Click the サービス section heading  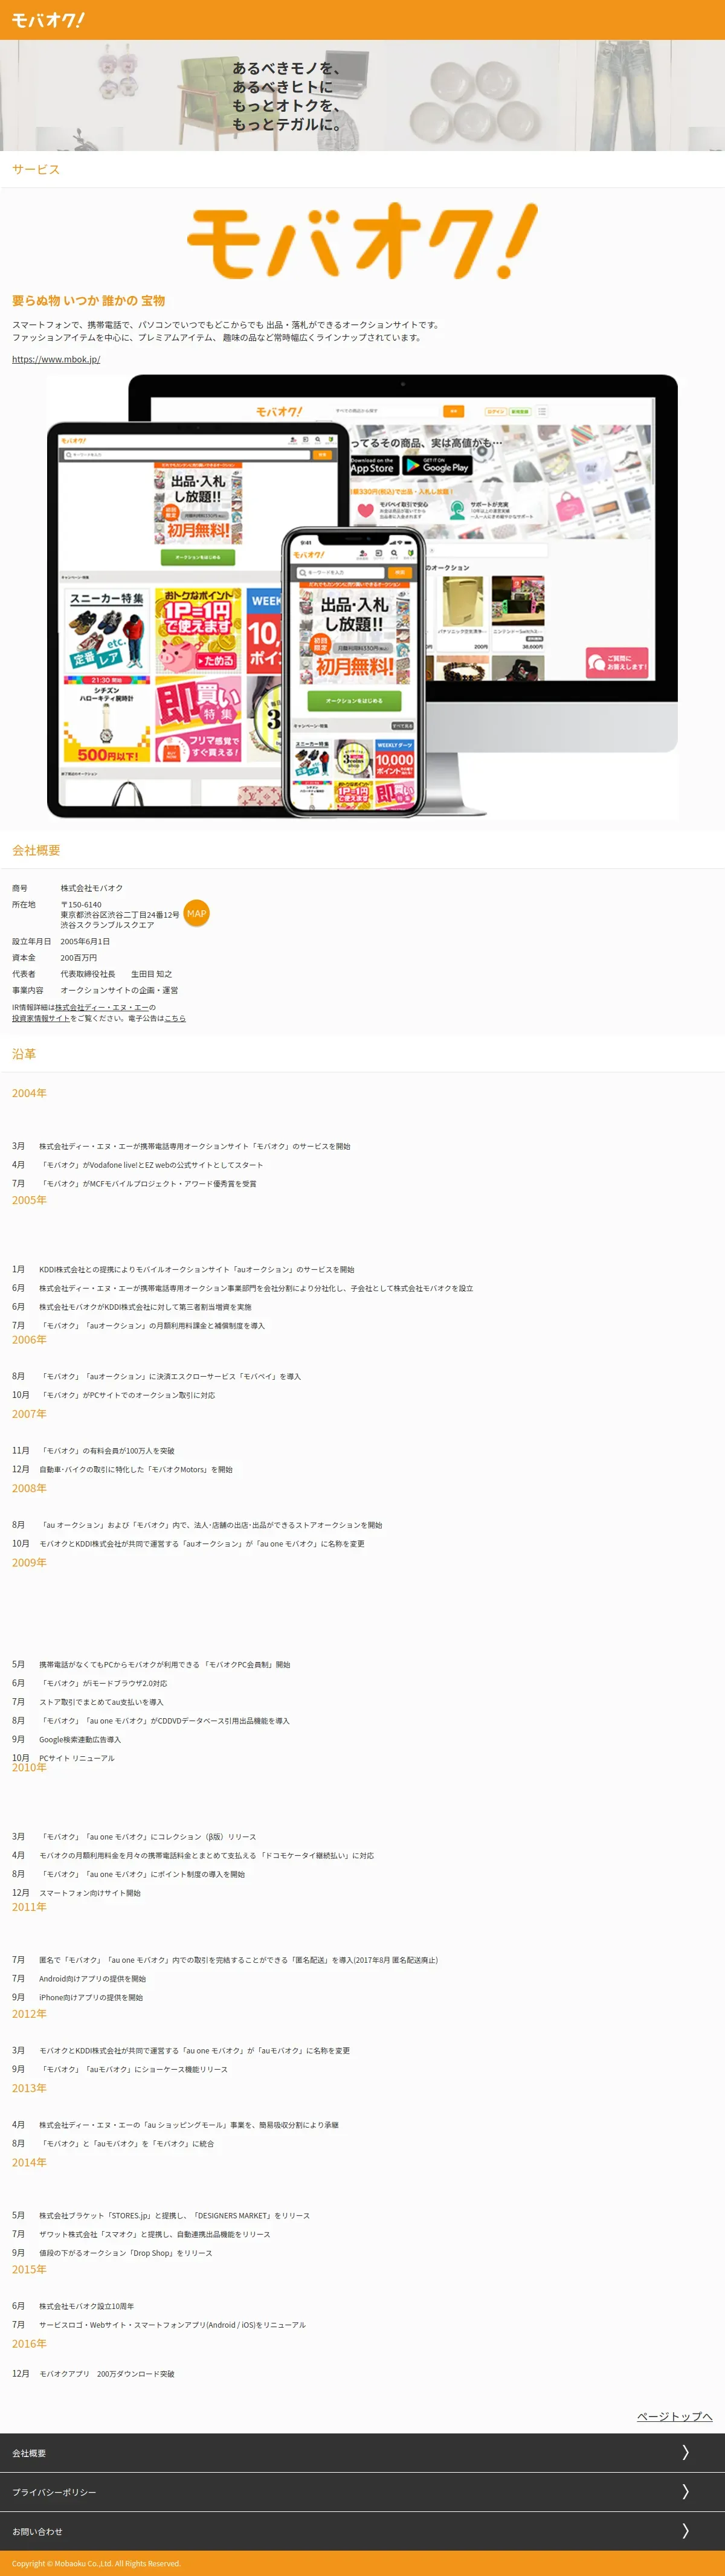pos(36,169)
